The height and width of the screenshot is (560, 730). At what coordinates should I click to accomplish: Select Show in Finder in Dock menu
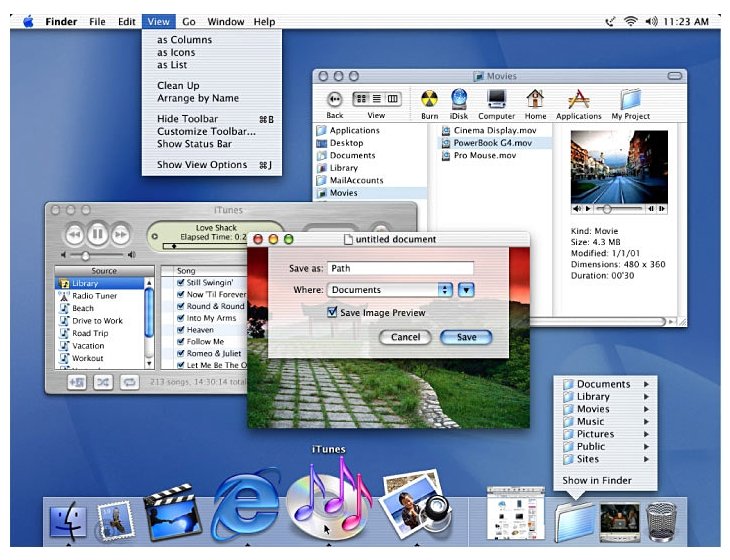coord(597,480)
